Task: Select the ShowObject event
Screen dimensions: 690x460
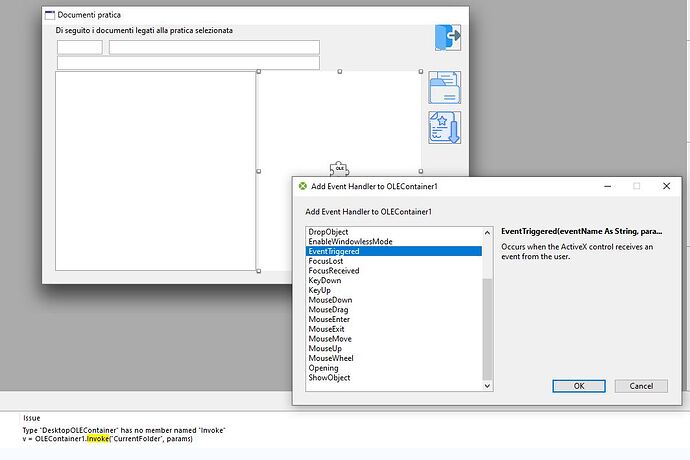Action: tap(329, 378)
